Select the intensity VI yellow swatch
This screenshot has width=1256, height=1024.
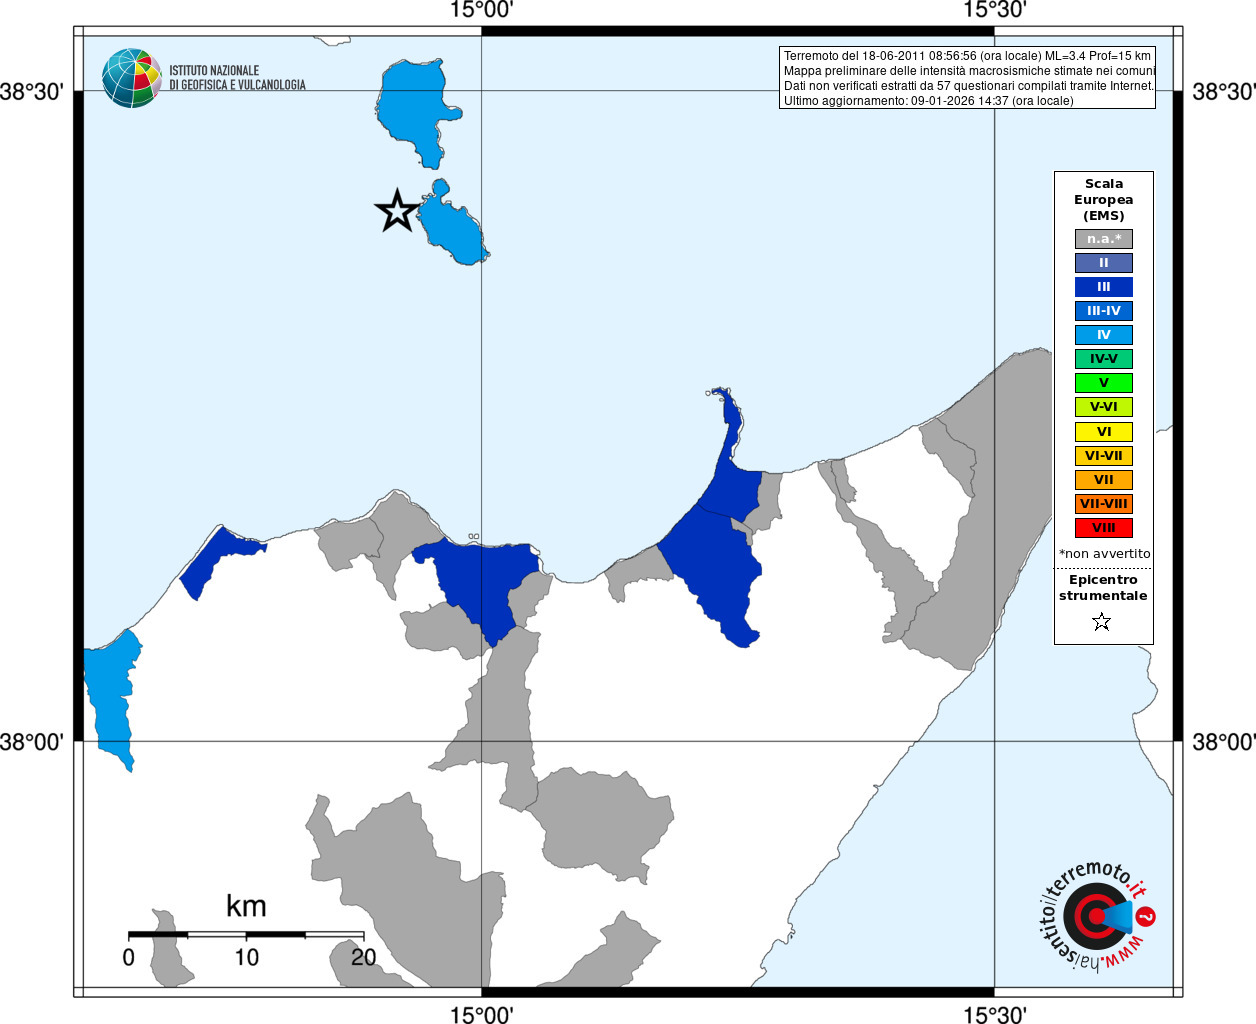[x=1104, y=432]
